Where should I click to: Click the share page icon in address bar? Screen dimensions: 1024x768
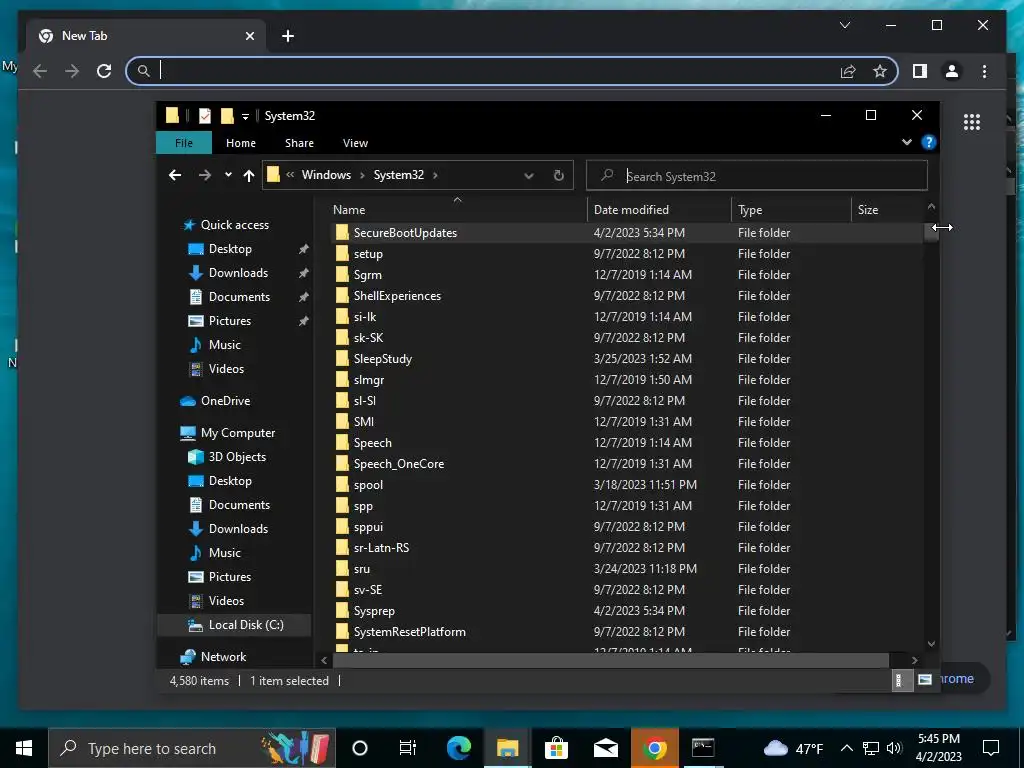tap(848, 71)
